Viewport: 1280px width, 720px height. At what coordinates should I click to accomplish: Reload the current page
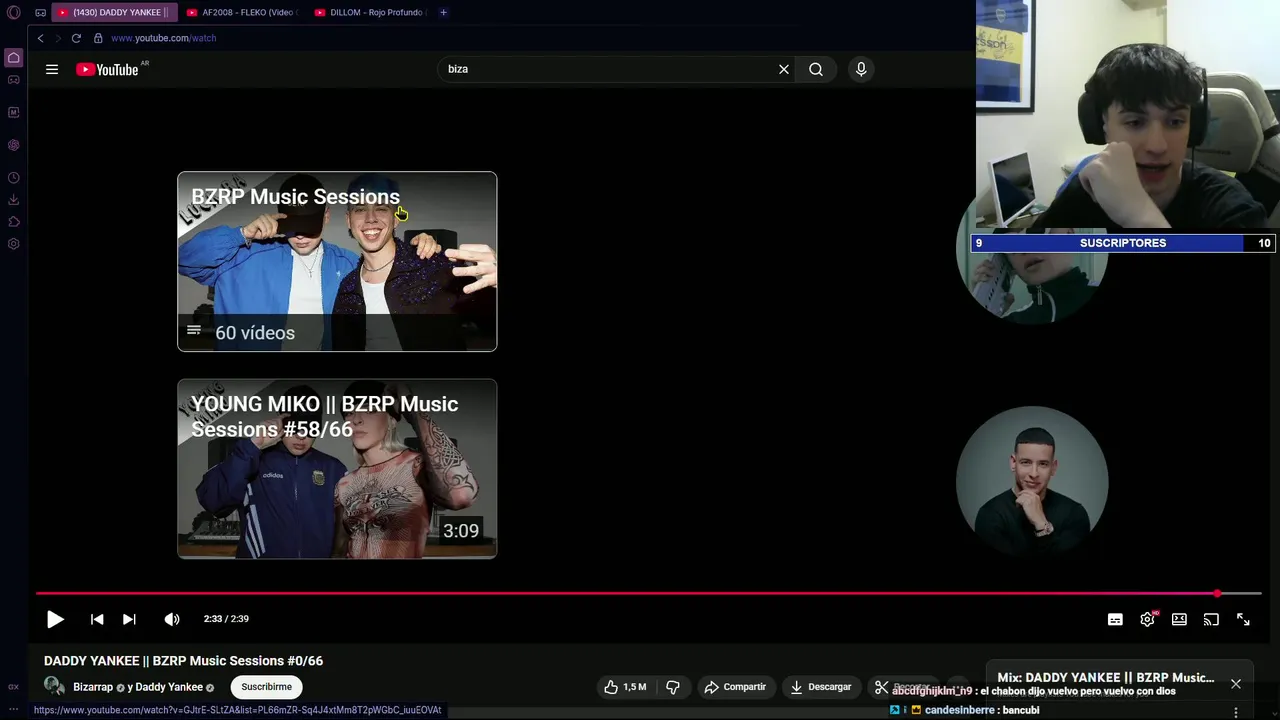tap(76, 38)
